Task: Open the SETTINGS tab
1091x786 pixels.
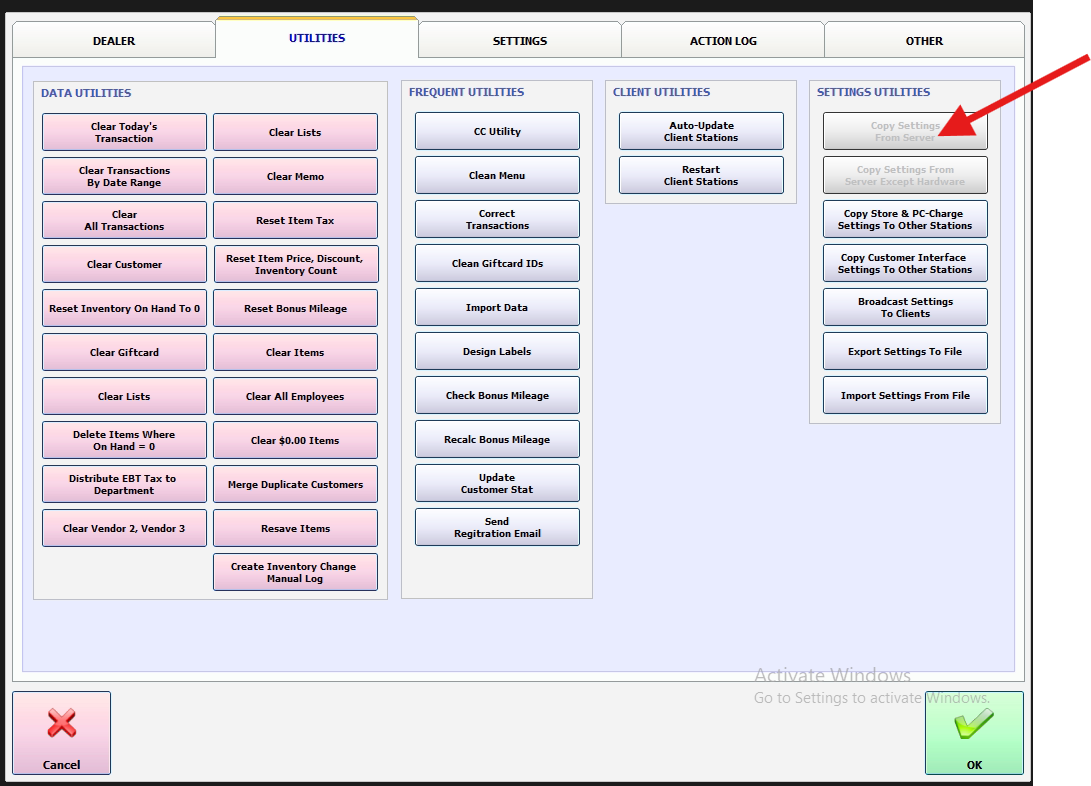Action: 520,40
